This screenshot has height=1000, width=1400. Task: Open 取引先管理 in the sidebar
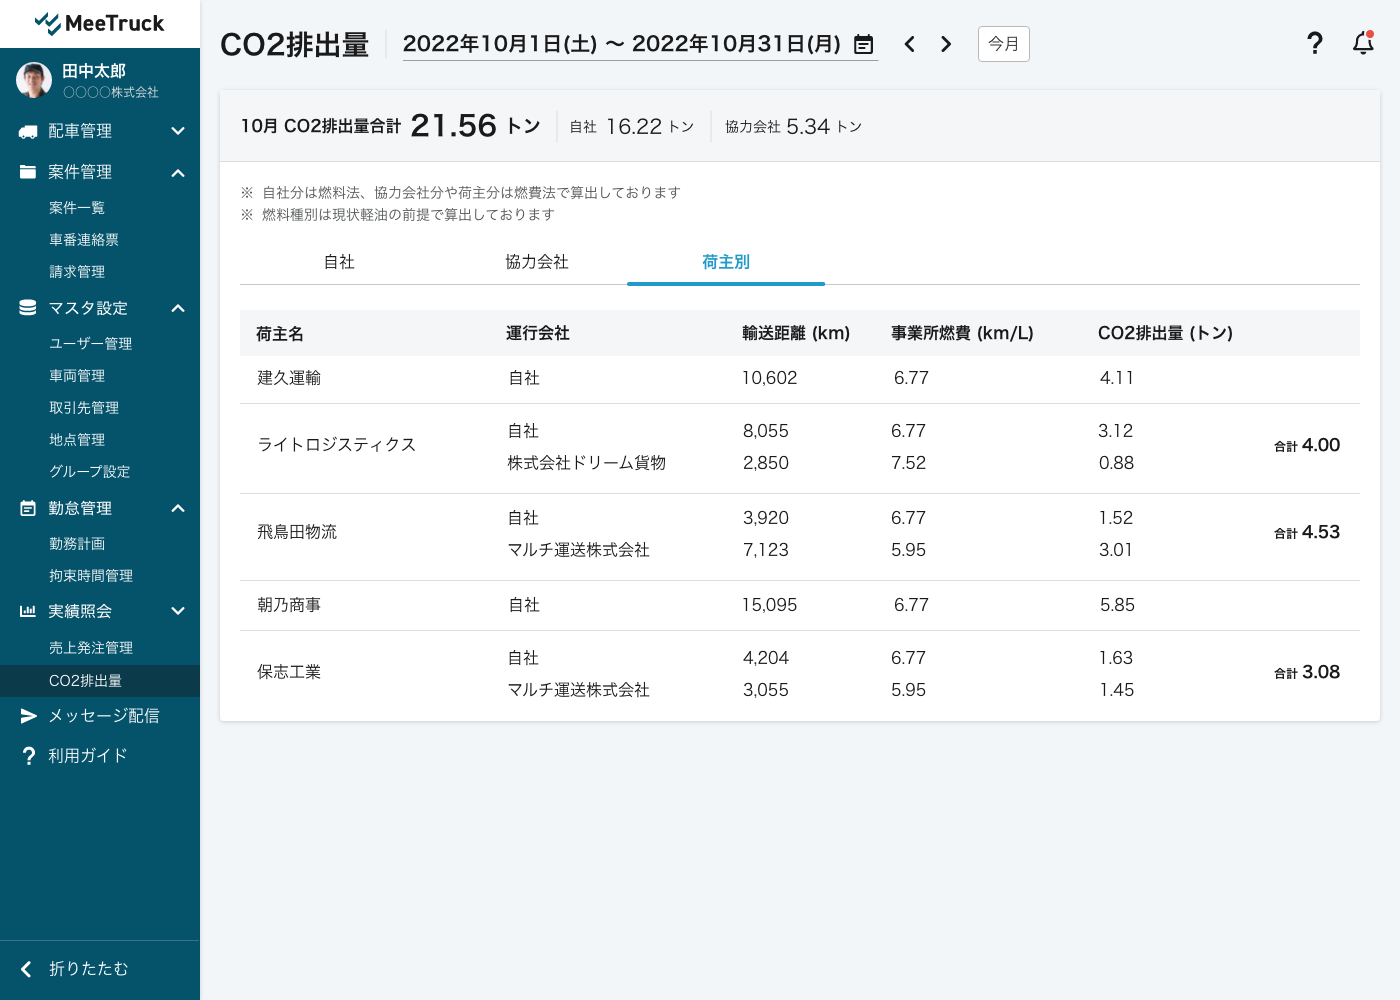84,408
